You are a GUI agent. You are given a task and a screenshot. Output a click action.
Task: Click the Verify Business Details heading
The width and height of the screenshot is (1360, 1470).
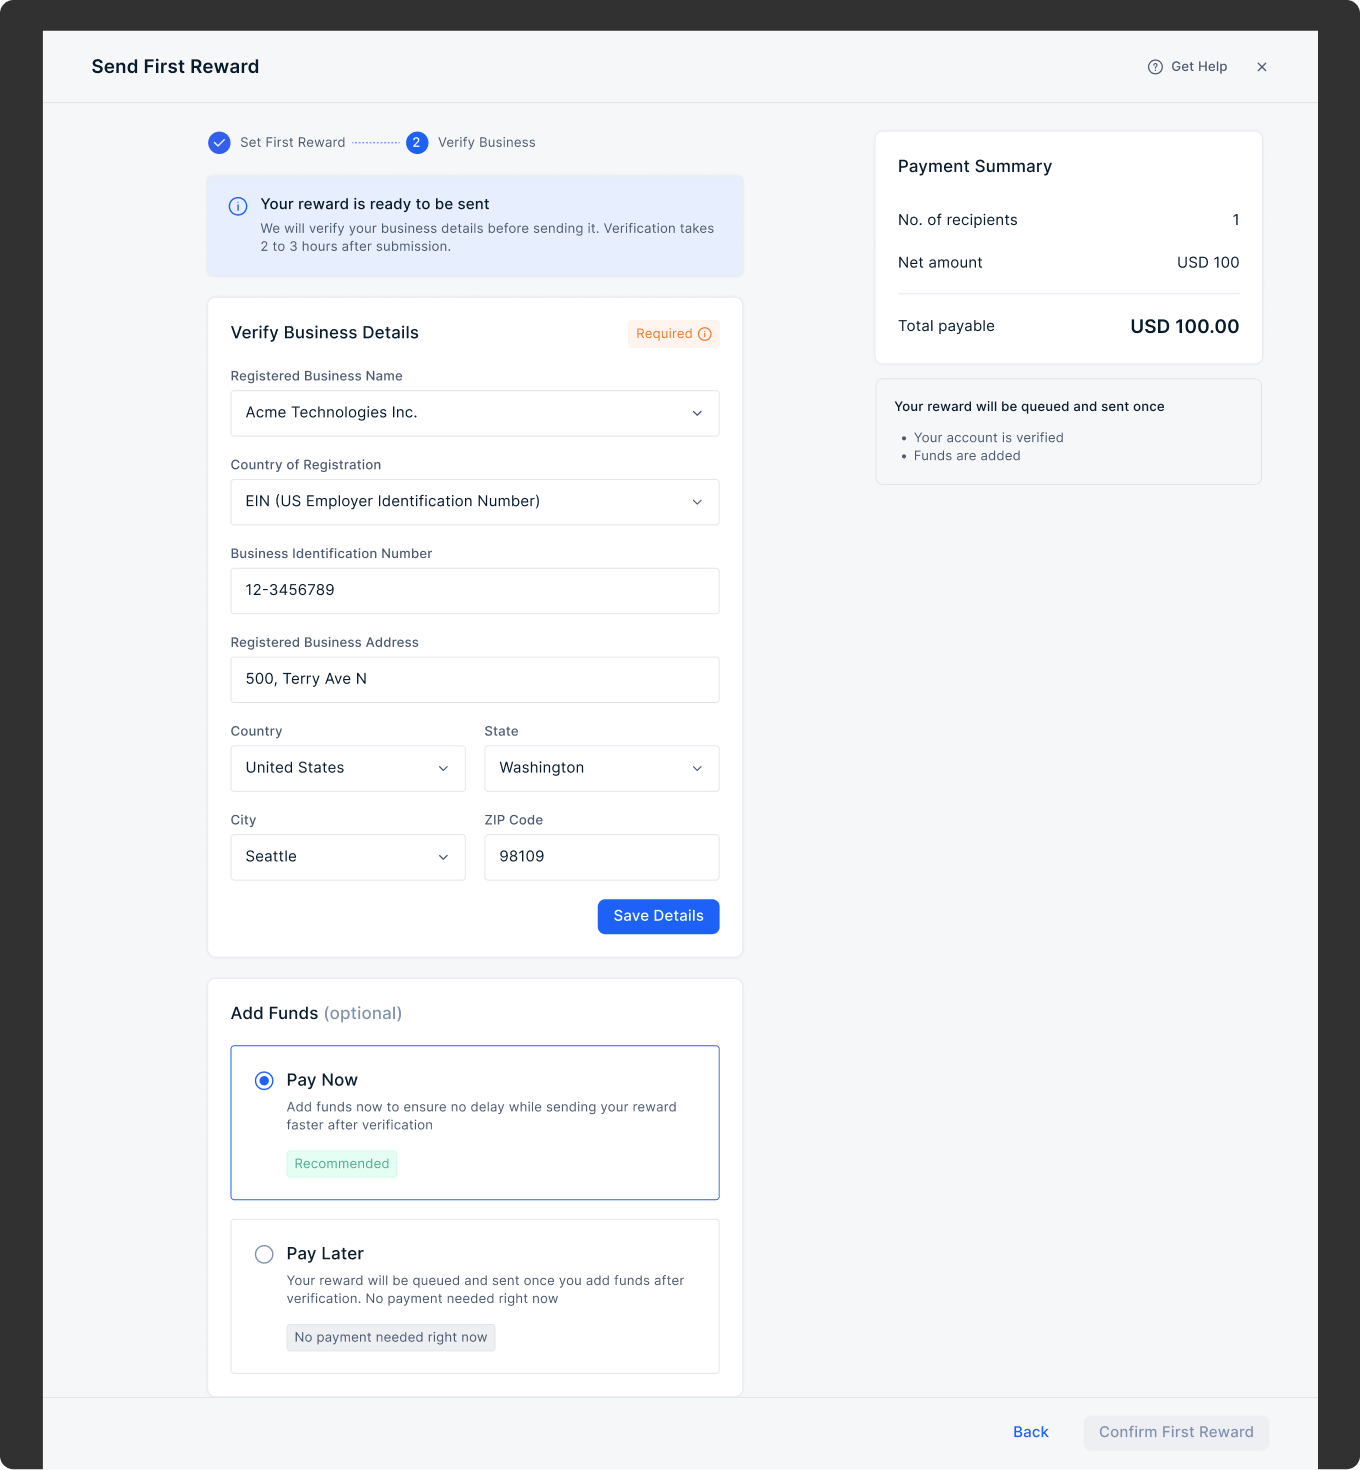click(x=325, y=333)
